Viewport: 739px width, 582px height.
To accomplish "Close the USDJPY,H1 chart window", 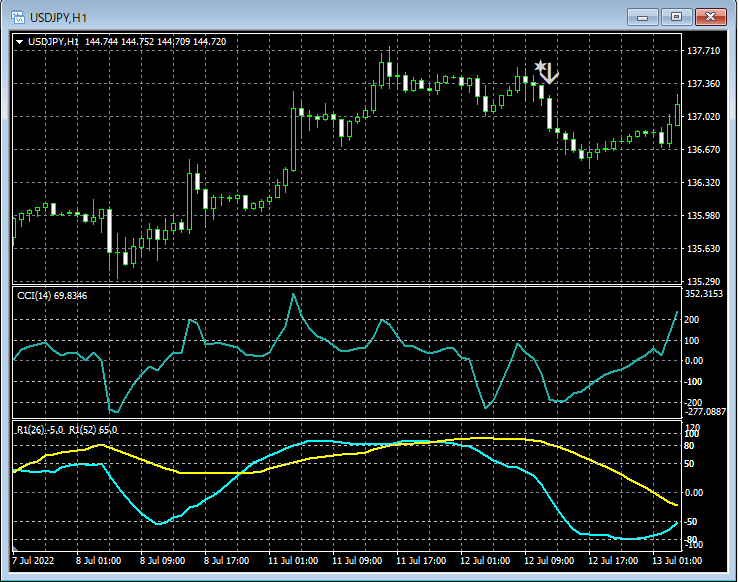I will [710, 16].
